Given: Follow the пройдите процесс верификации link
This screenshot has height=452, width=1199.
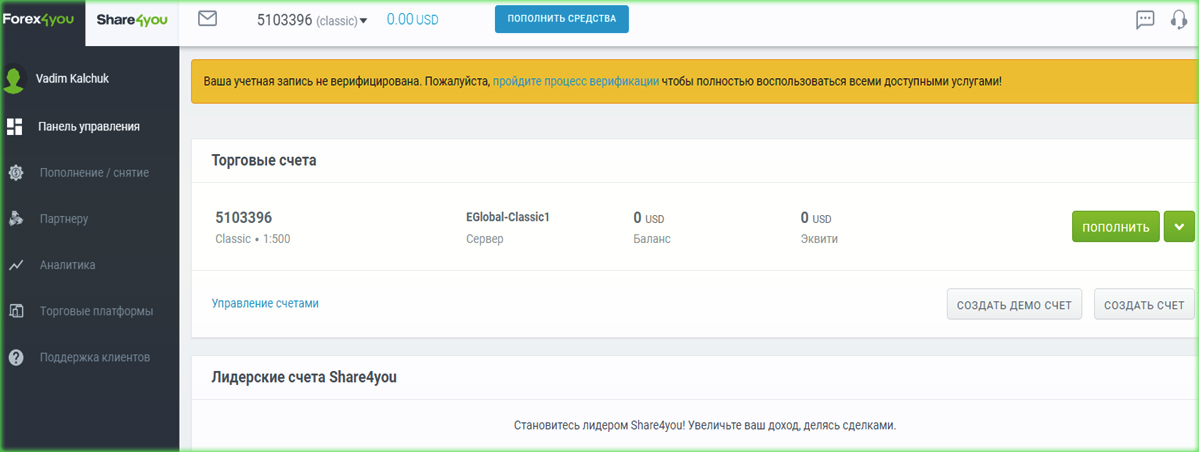Looking at the screenshot, I should coord(575,81).
